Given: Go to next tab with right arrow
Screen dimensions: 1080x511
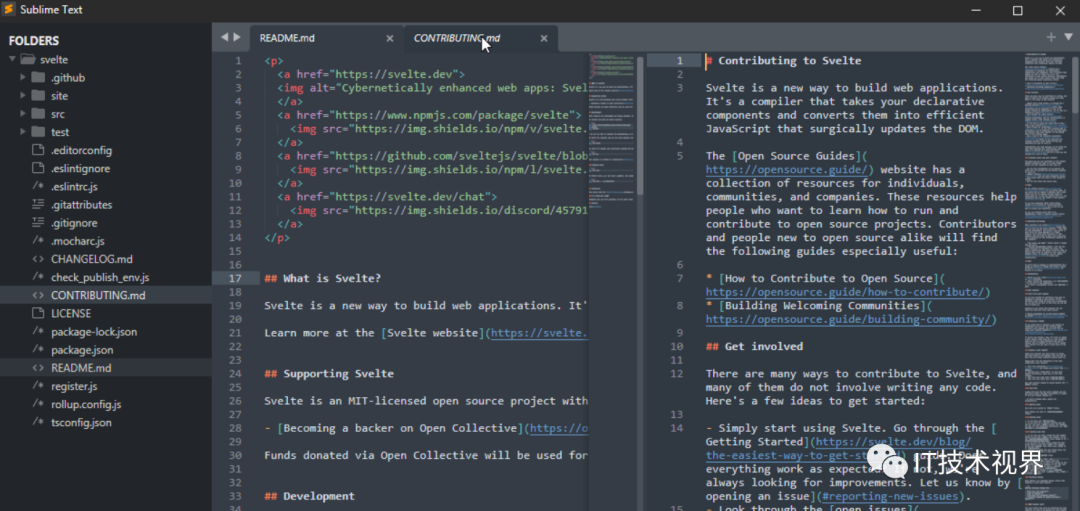Looking at the screenshot, I should pyautogui.click(x=237, y=37).
